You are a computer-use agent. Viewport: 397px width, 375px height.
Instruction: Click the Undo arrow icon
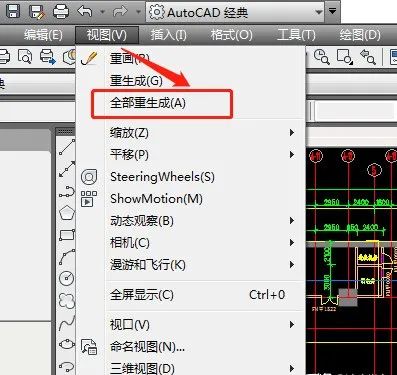tap(85, 11)
